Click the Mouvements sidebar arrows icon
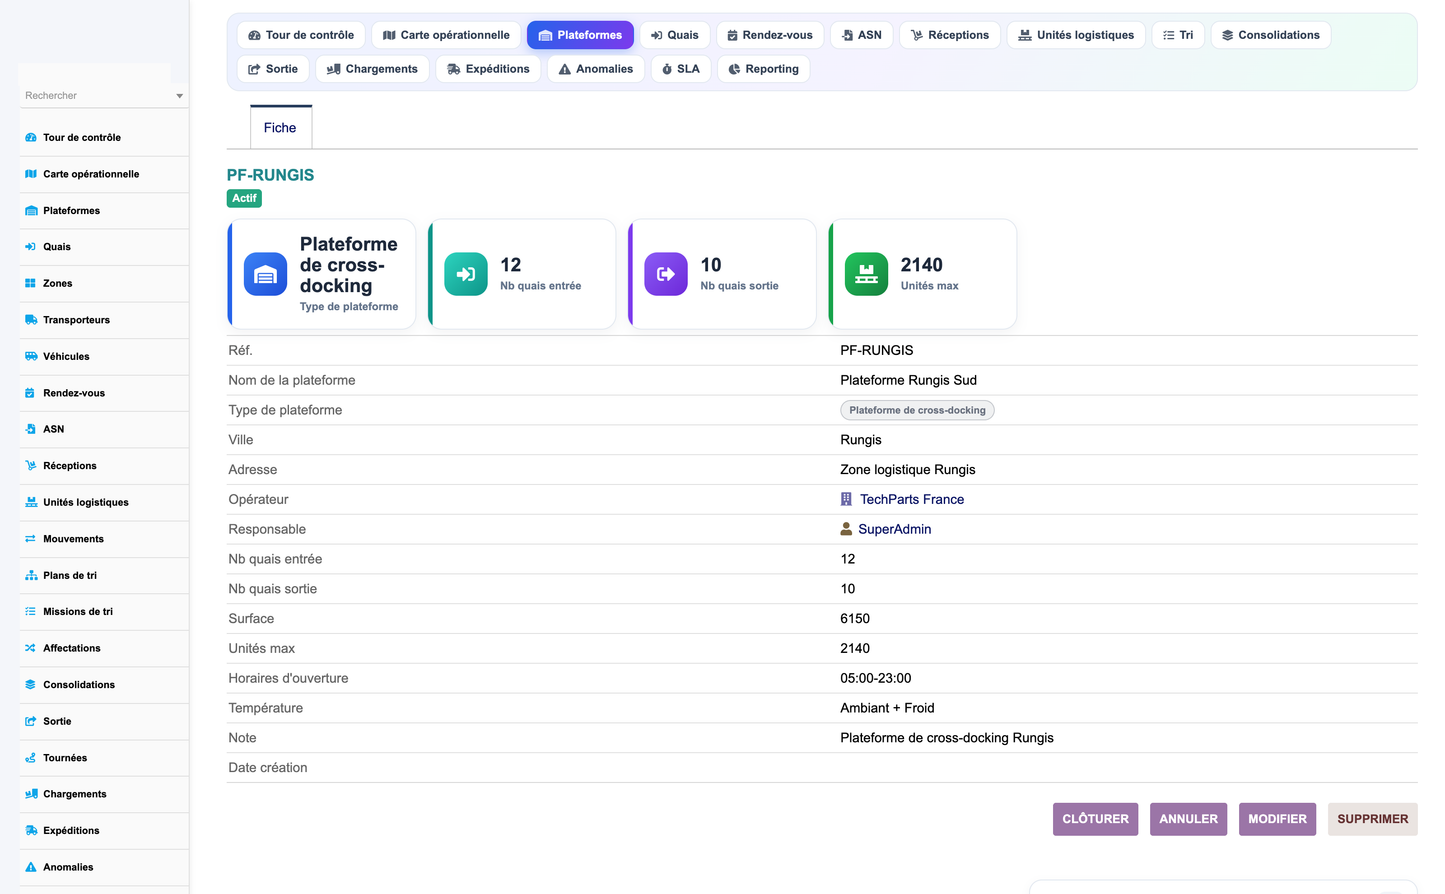Viewport: 1445px width, 894px height. (x=31, y=539)
